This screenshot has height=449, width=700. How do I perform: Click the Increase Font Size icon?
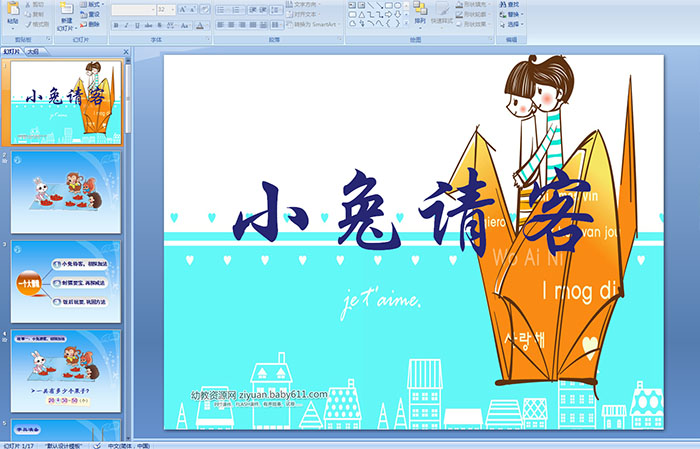coord(184,9)
